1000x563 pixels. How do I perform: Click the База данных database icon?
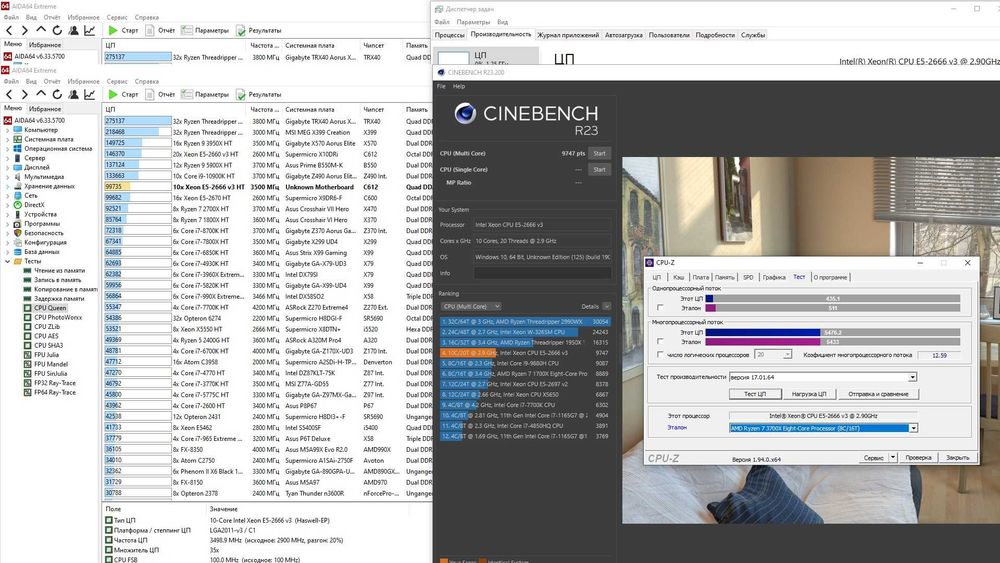click(x=18, y=252)
